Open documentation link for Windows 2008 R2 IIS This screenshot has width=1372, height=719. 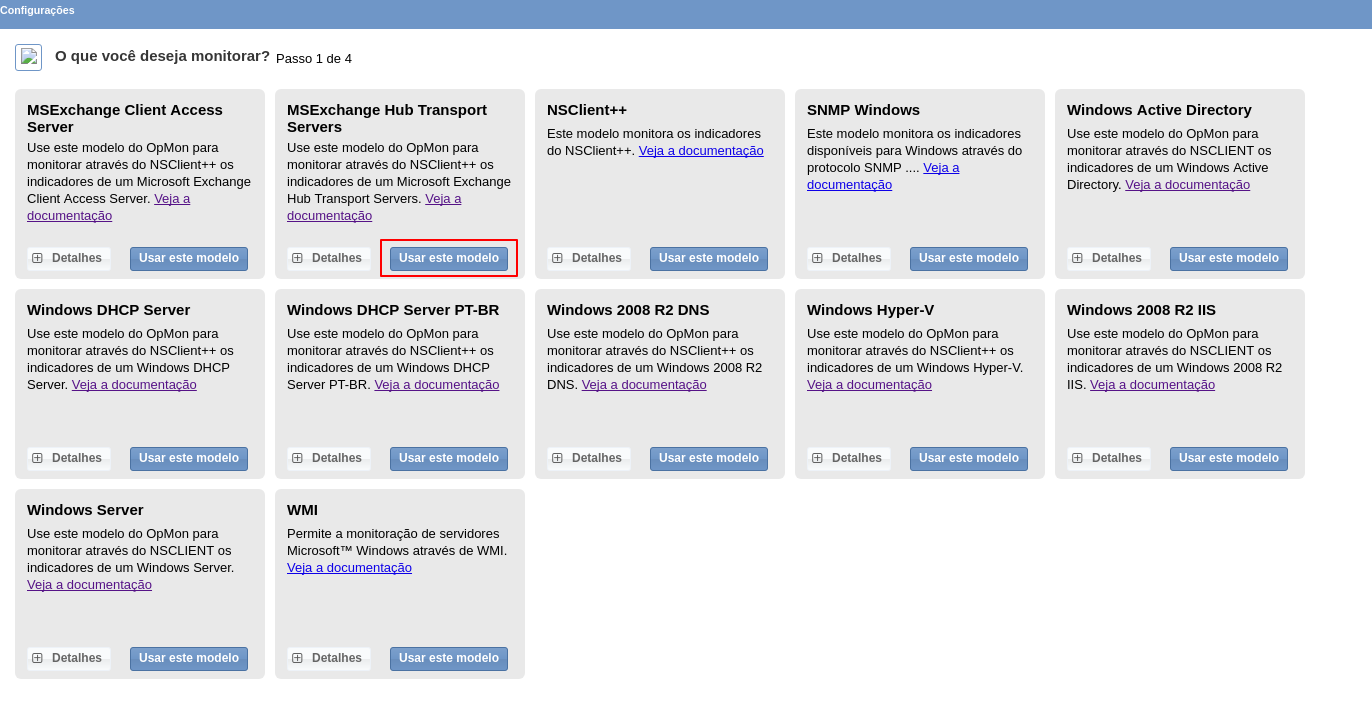(1152, 385)
